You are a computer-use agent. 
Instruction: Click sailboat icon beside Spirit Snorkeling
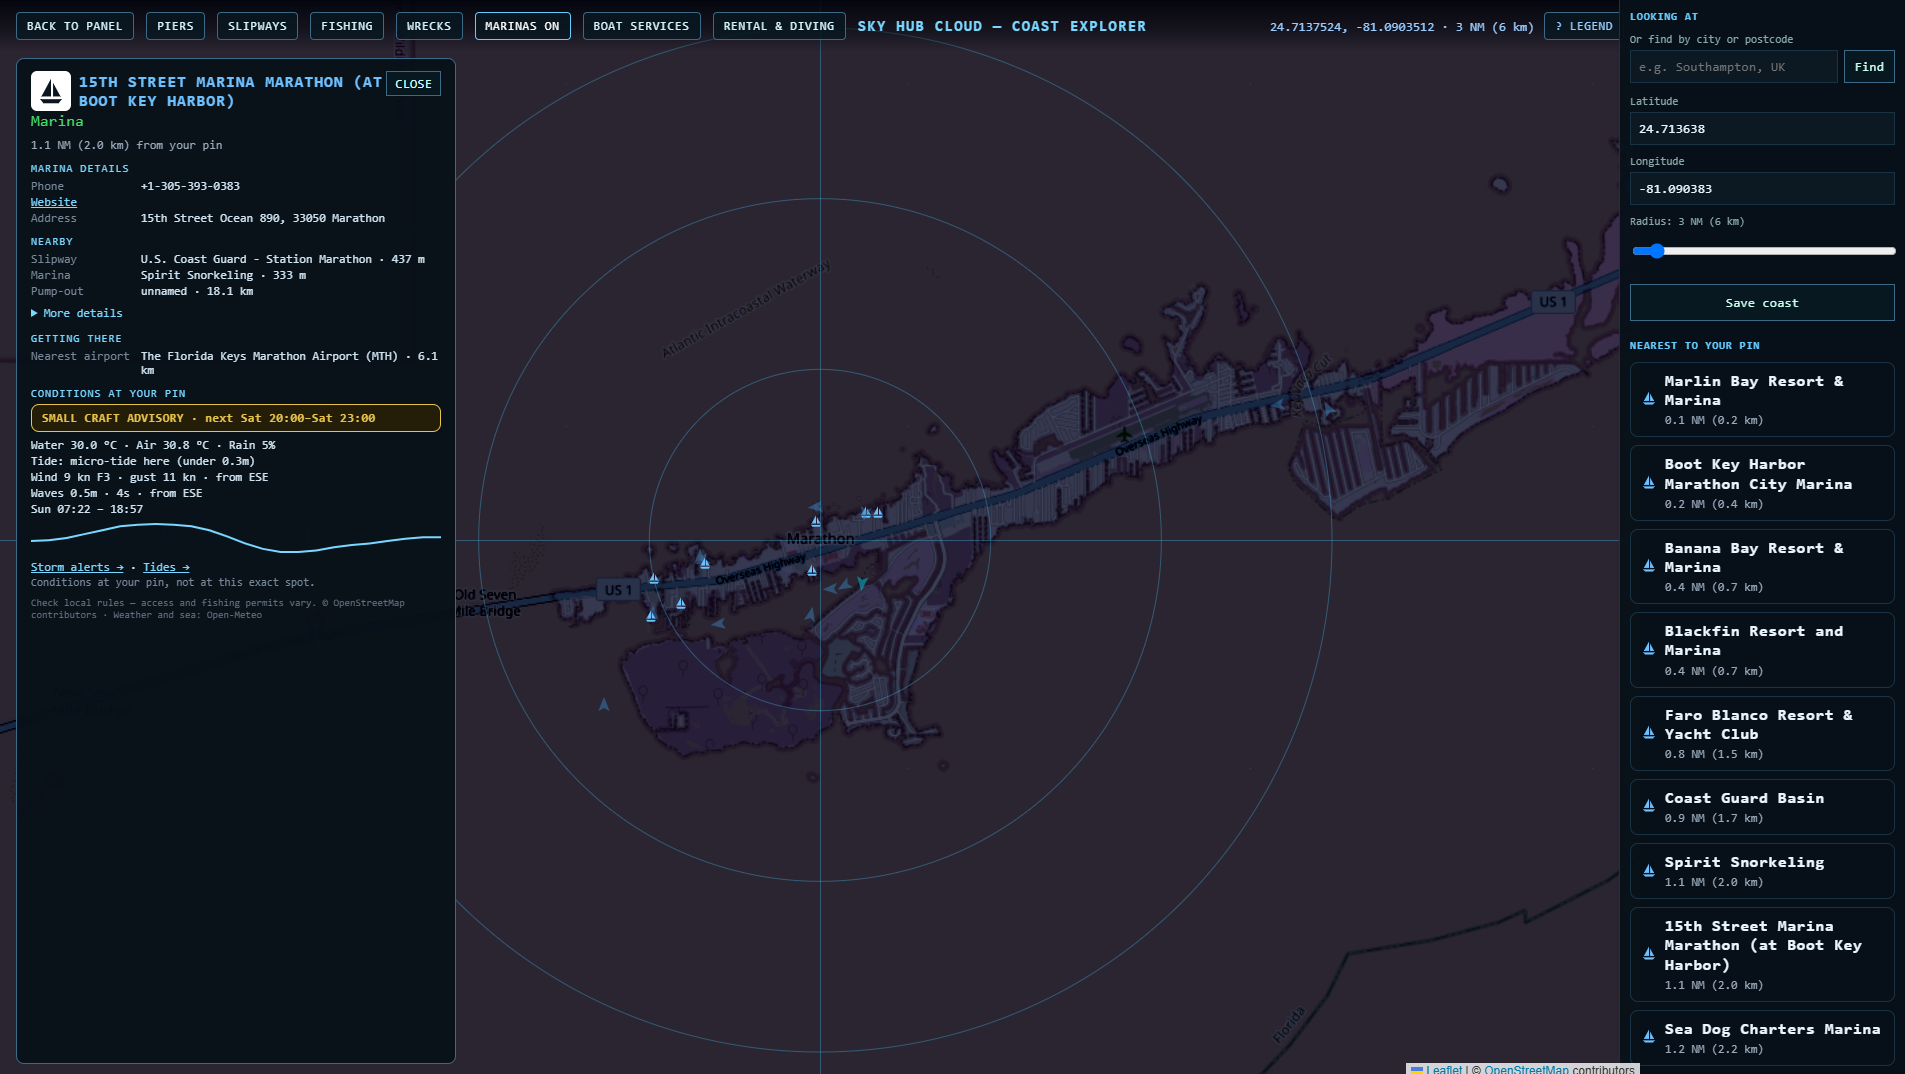[1649, 871]
